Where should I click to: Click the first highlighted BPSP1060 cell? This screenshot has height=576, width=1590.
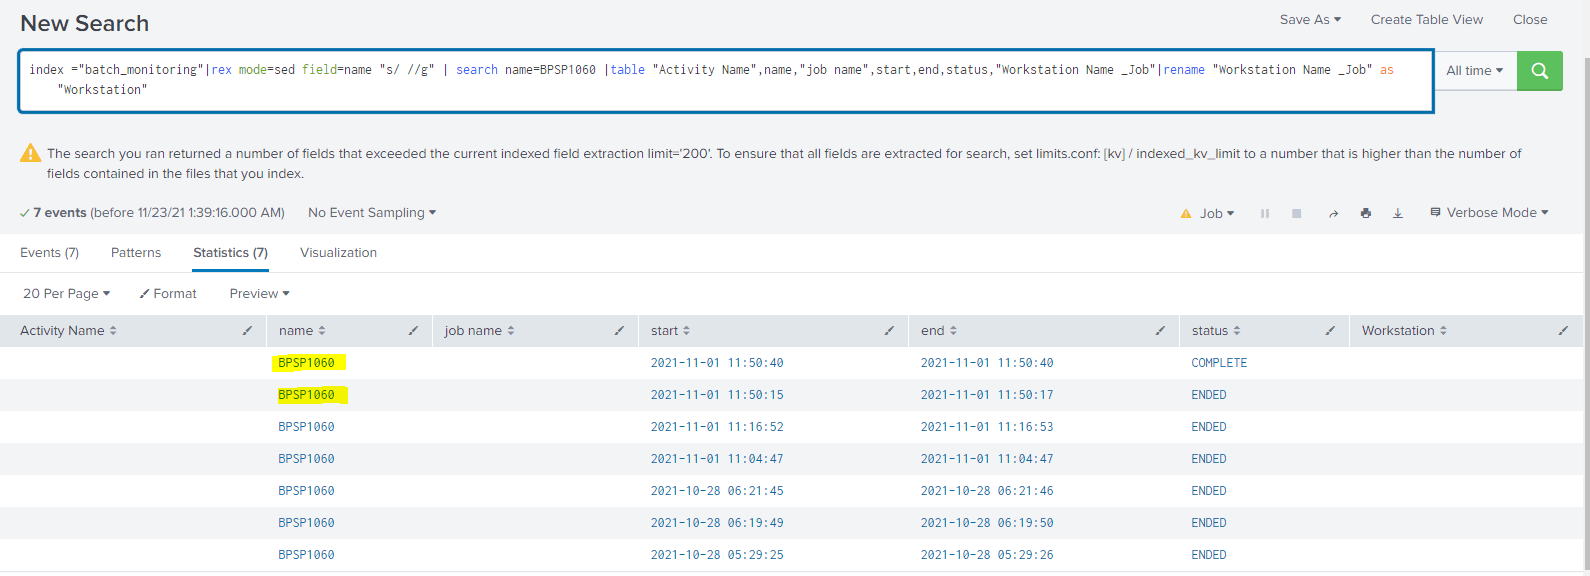[307, 363]
